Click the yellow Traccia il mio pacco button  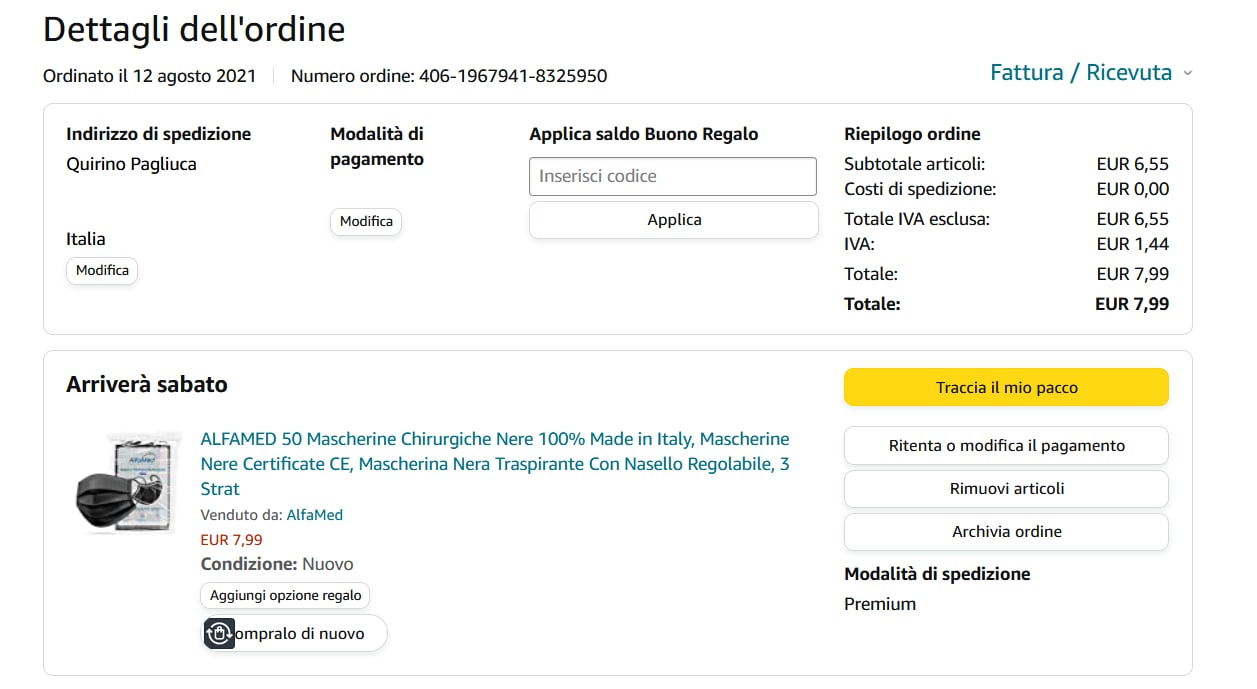(1006, 387)
